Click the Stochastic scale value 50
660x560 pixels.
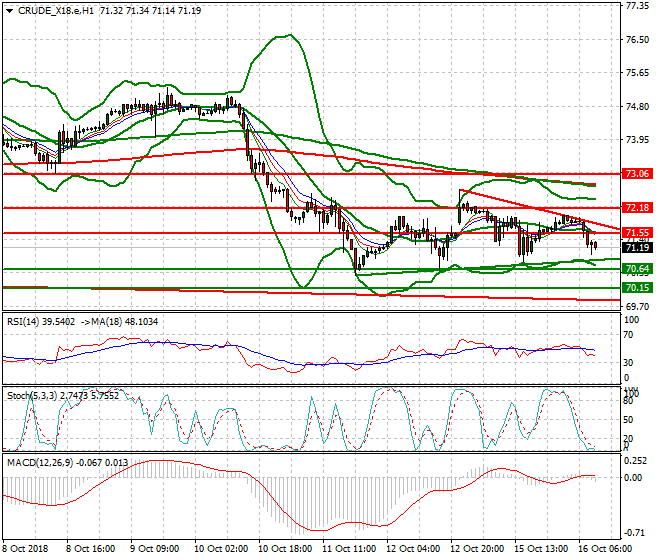tap(628, 420)
